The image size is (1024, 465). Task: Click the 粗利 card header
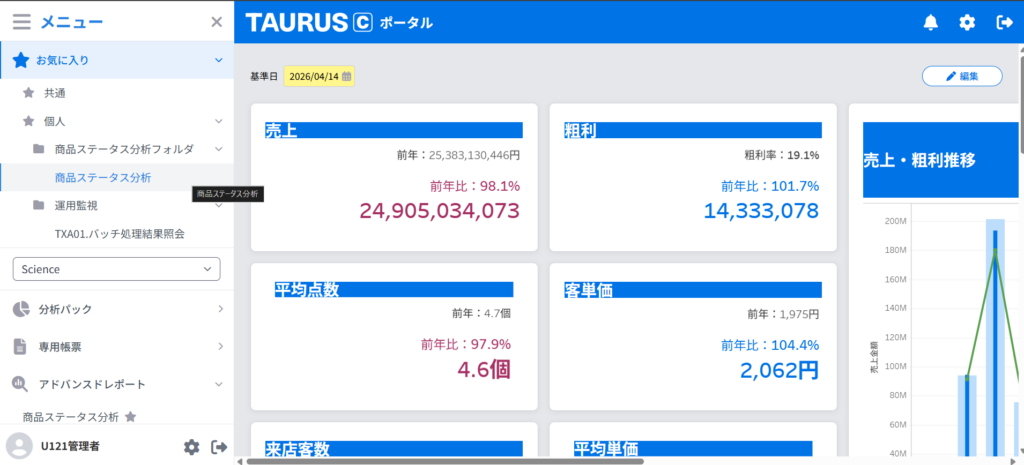[x=693, y=130]
